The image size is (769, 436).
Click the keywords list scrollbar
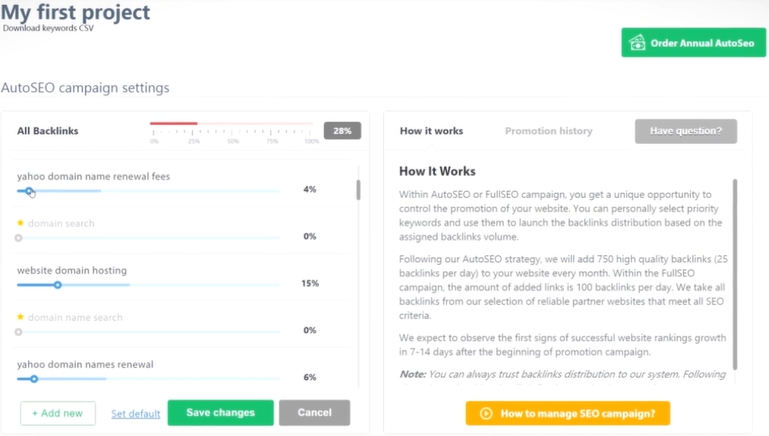click(358, 190)
